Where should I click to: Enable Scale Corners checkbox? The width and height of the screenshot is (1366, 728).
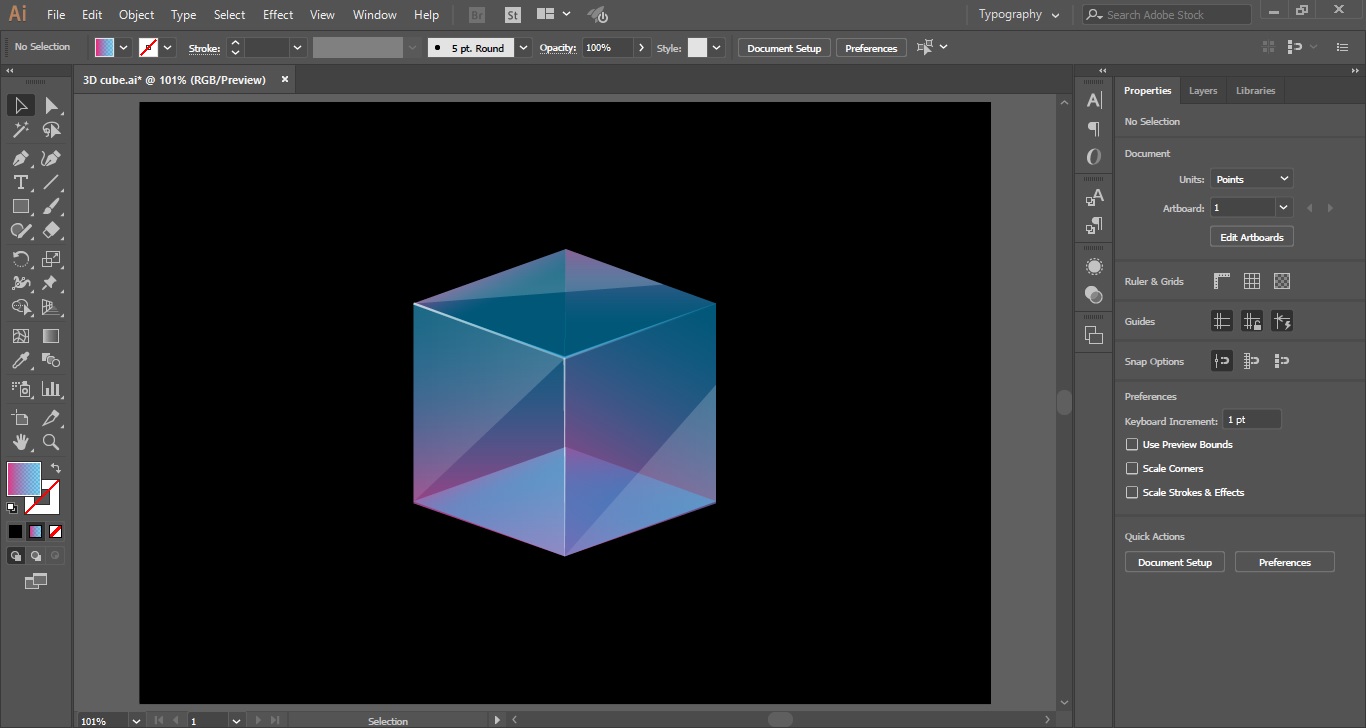coord(1132,469)
